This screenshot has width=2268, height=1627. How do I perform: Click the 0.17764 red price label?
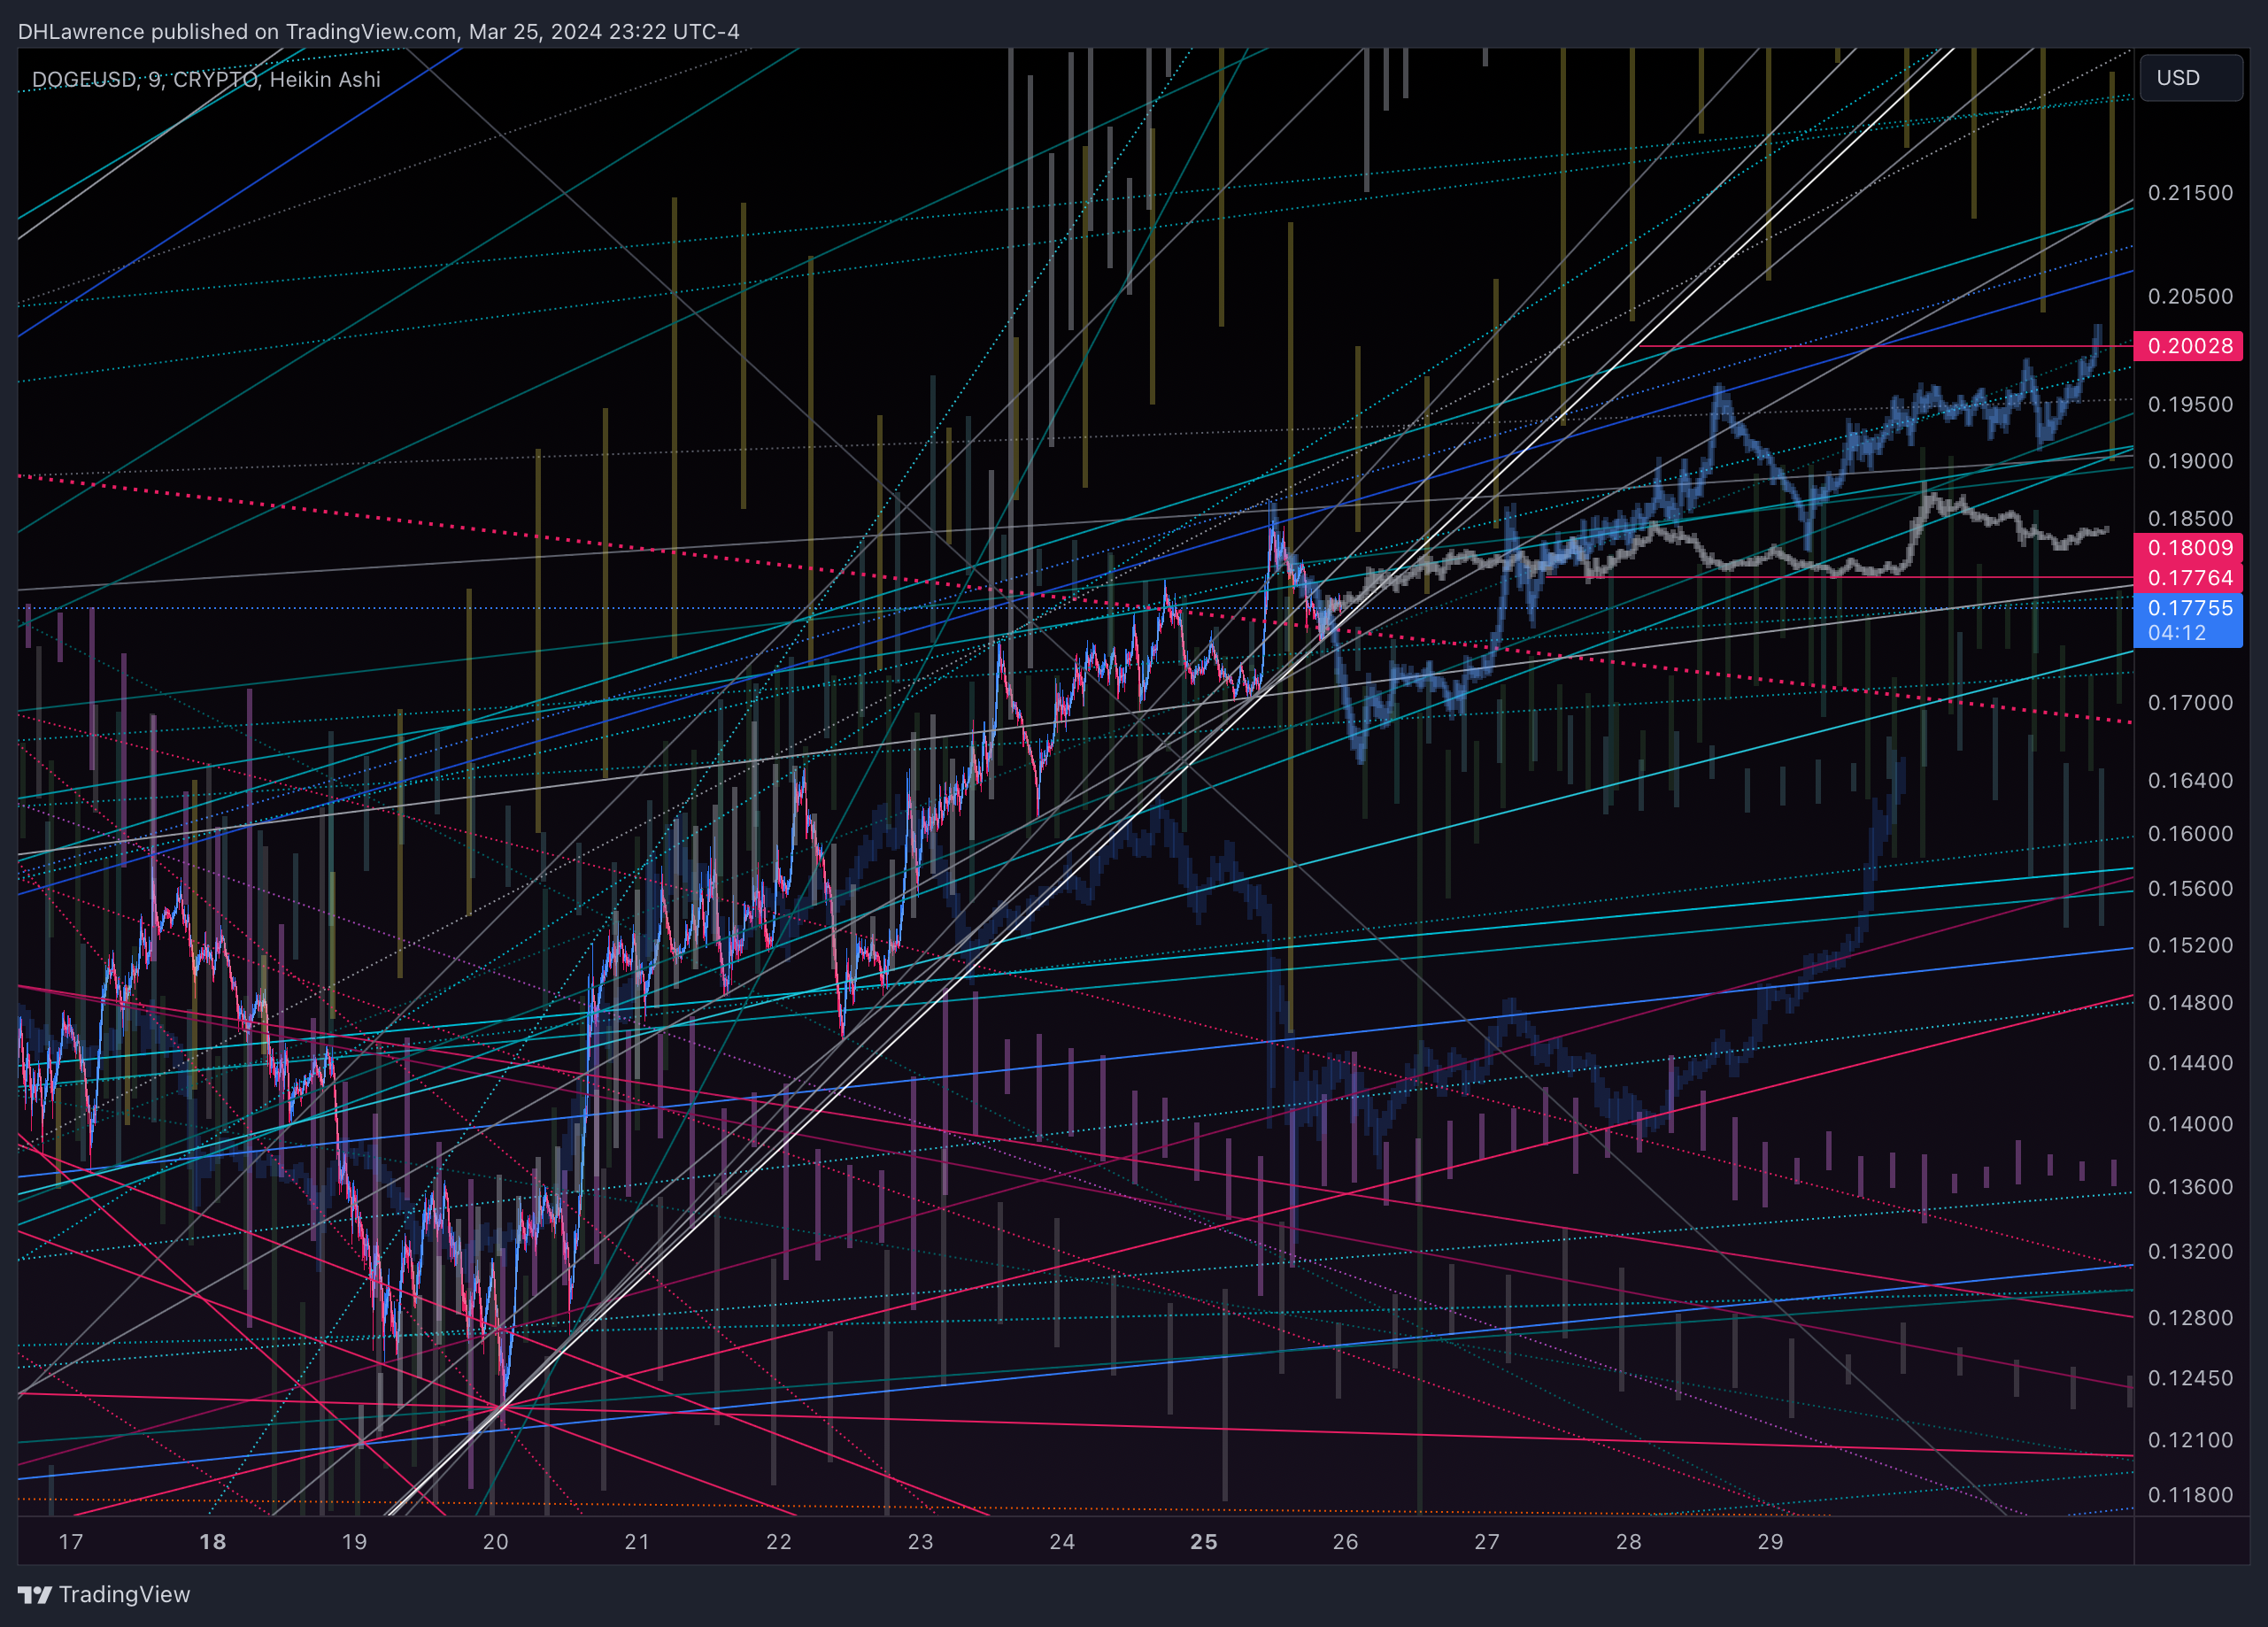2188,577
